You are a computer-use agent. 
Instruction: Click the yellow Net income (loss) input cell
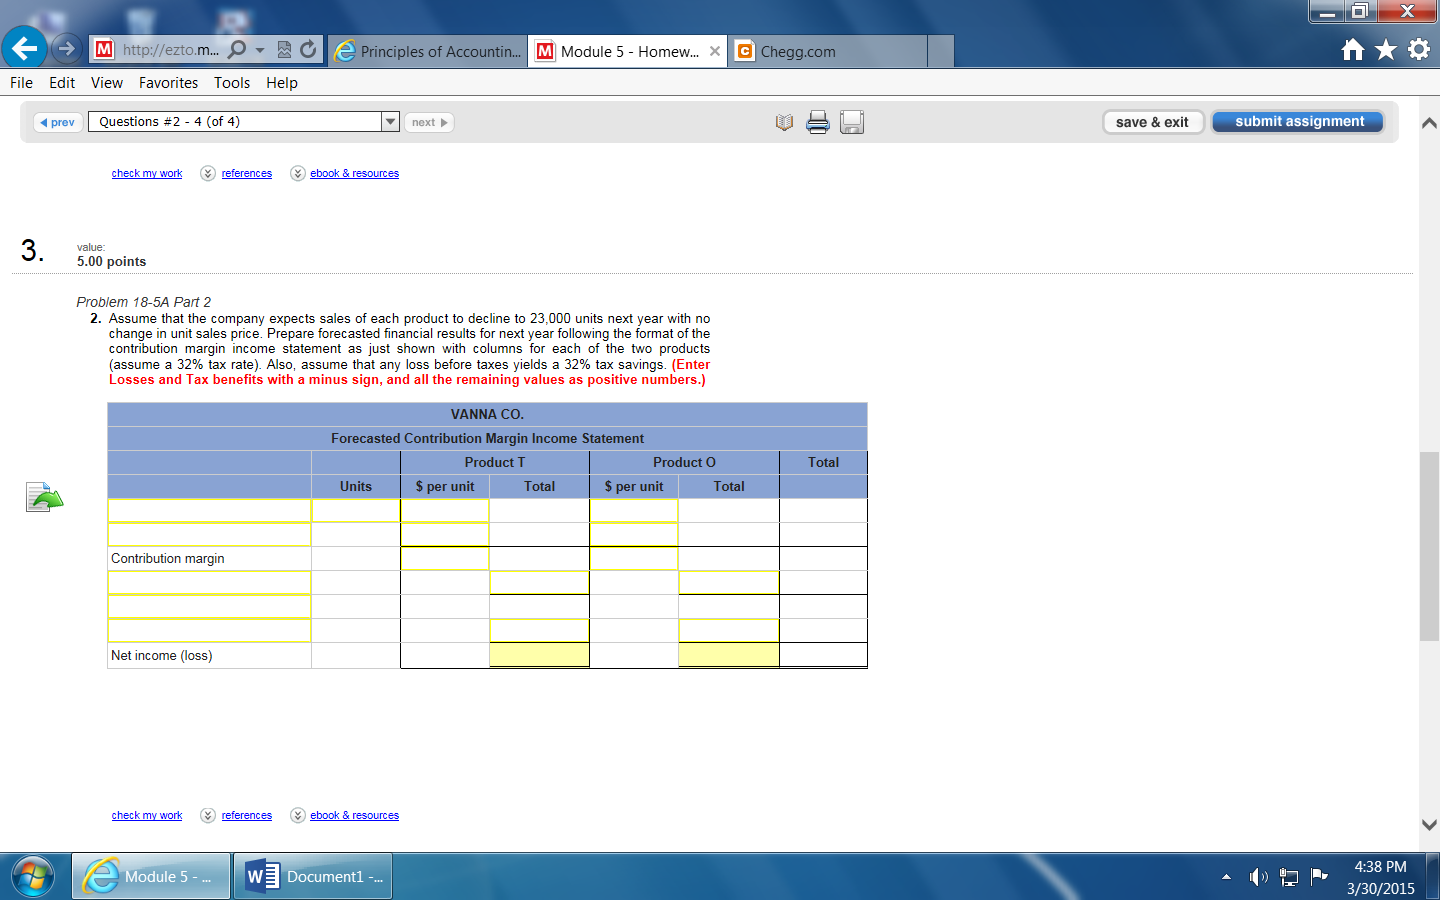pos(538,655)
